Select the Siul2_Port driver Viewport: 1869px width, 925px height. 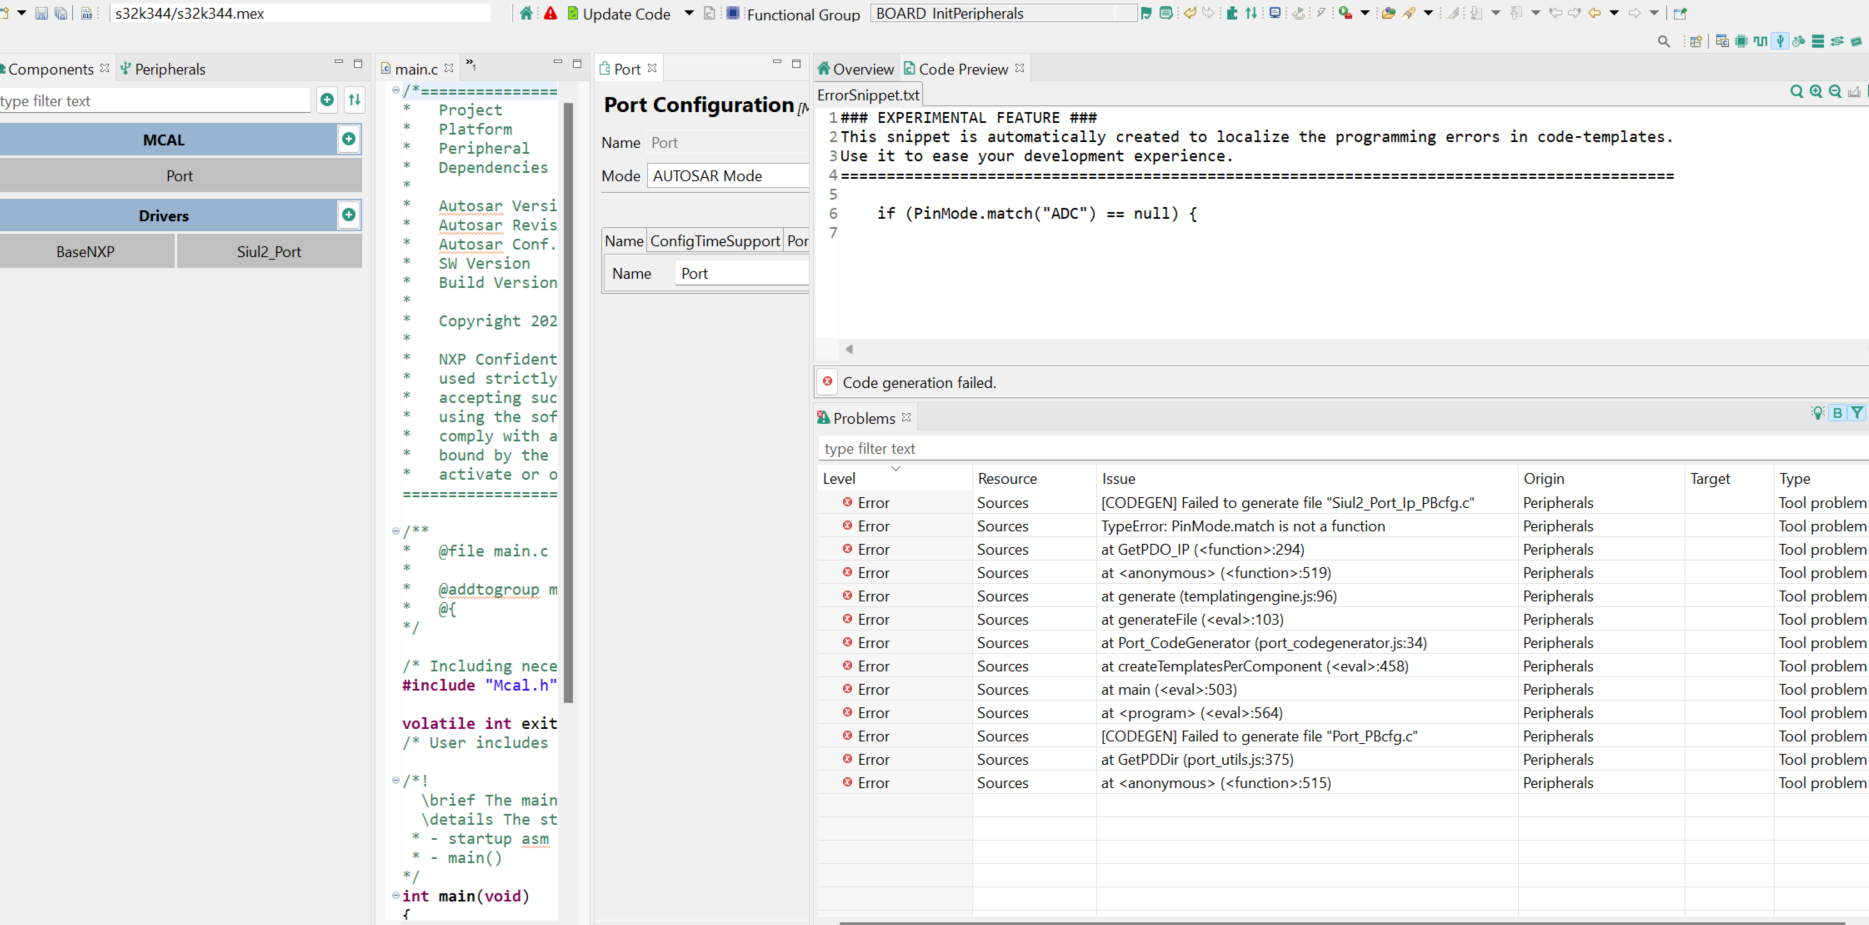(269, 251)
